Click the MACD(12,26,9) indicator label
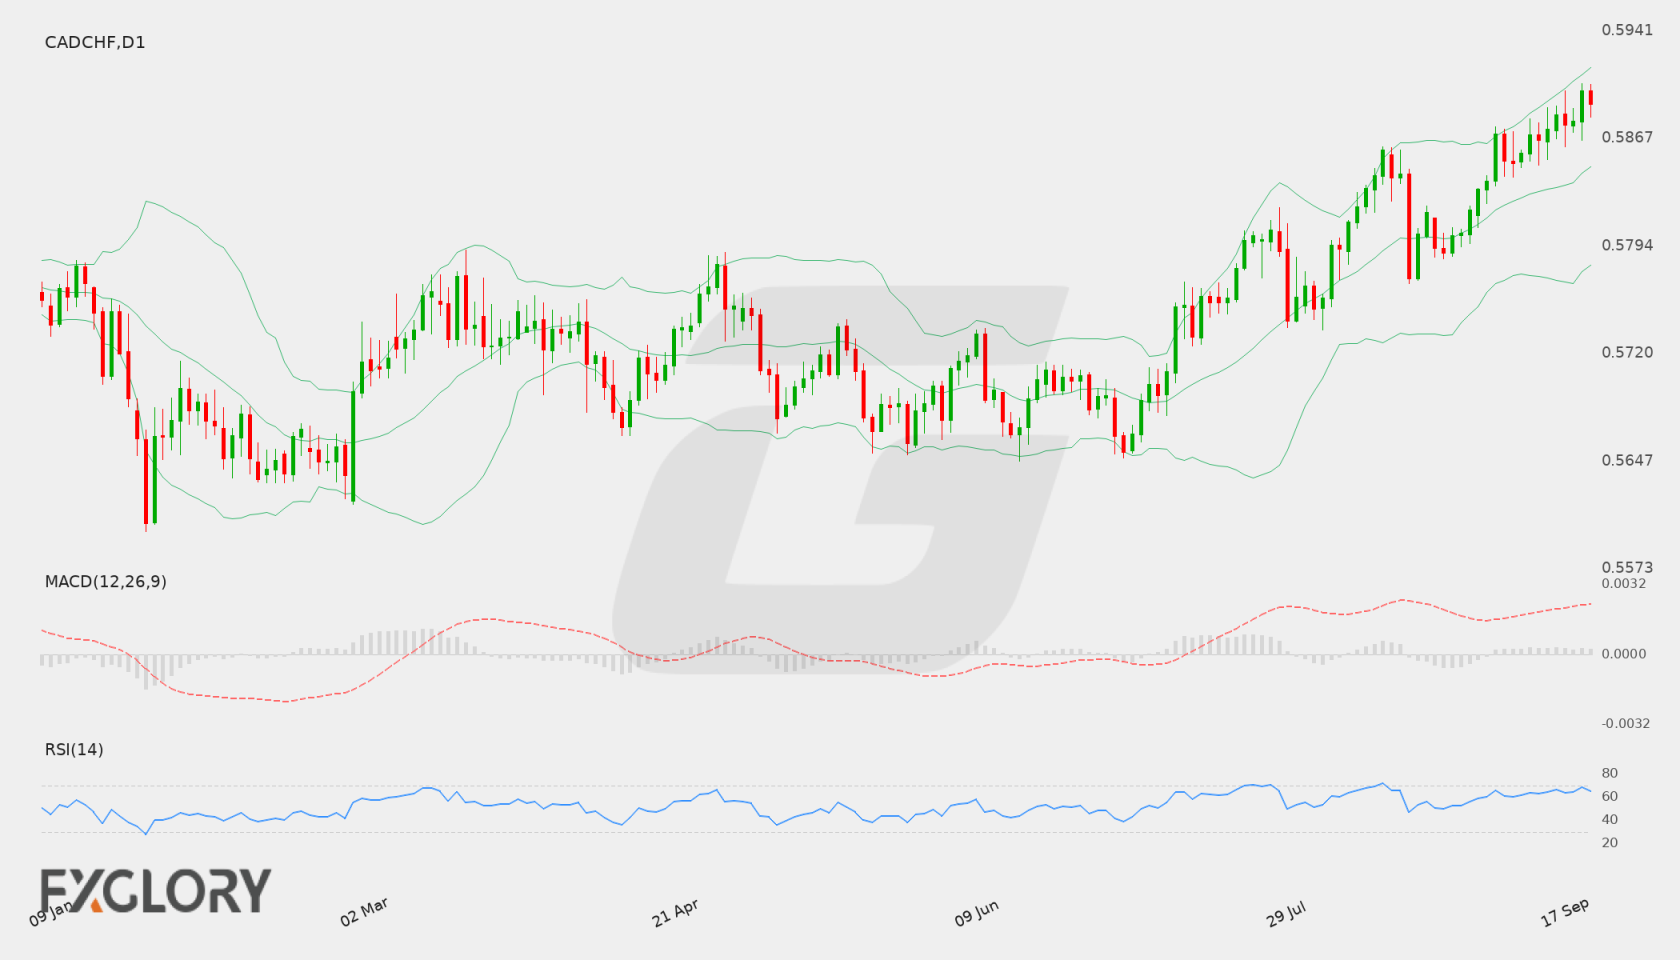 click(106, 581)
